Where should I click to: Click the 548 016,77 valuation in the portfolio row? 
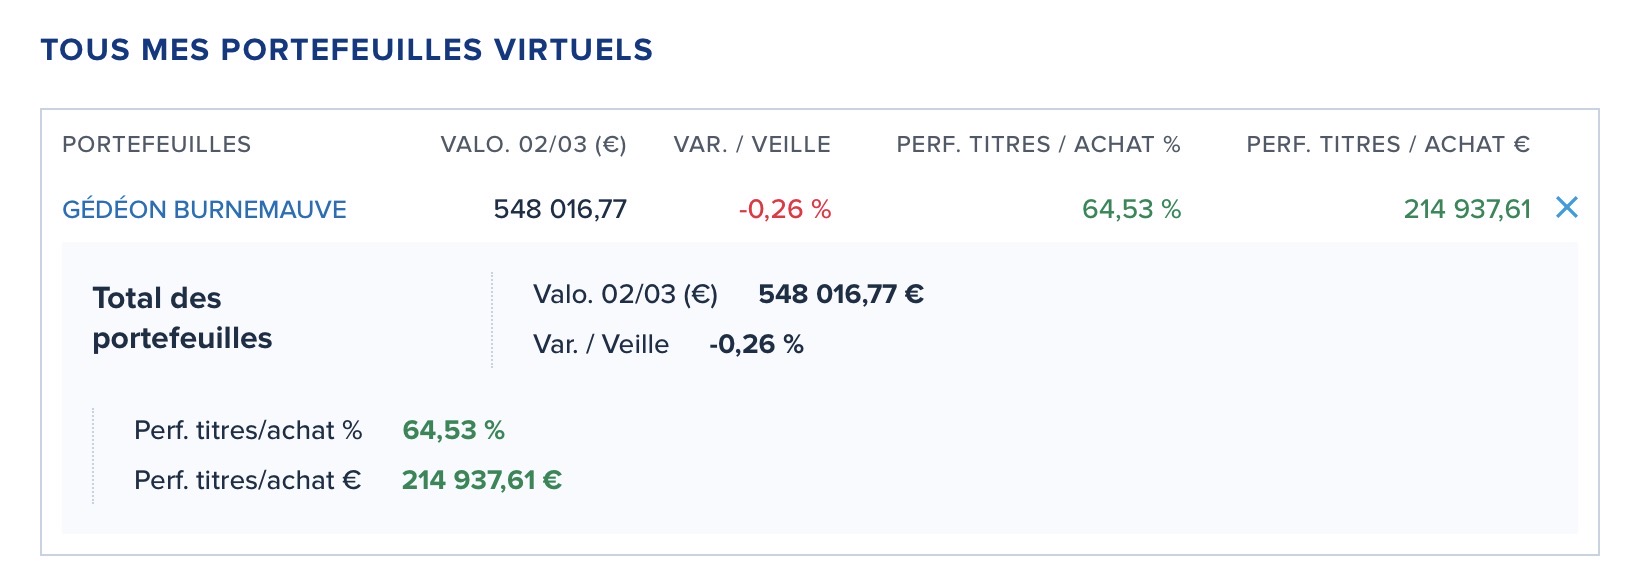point(560,210)
